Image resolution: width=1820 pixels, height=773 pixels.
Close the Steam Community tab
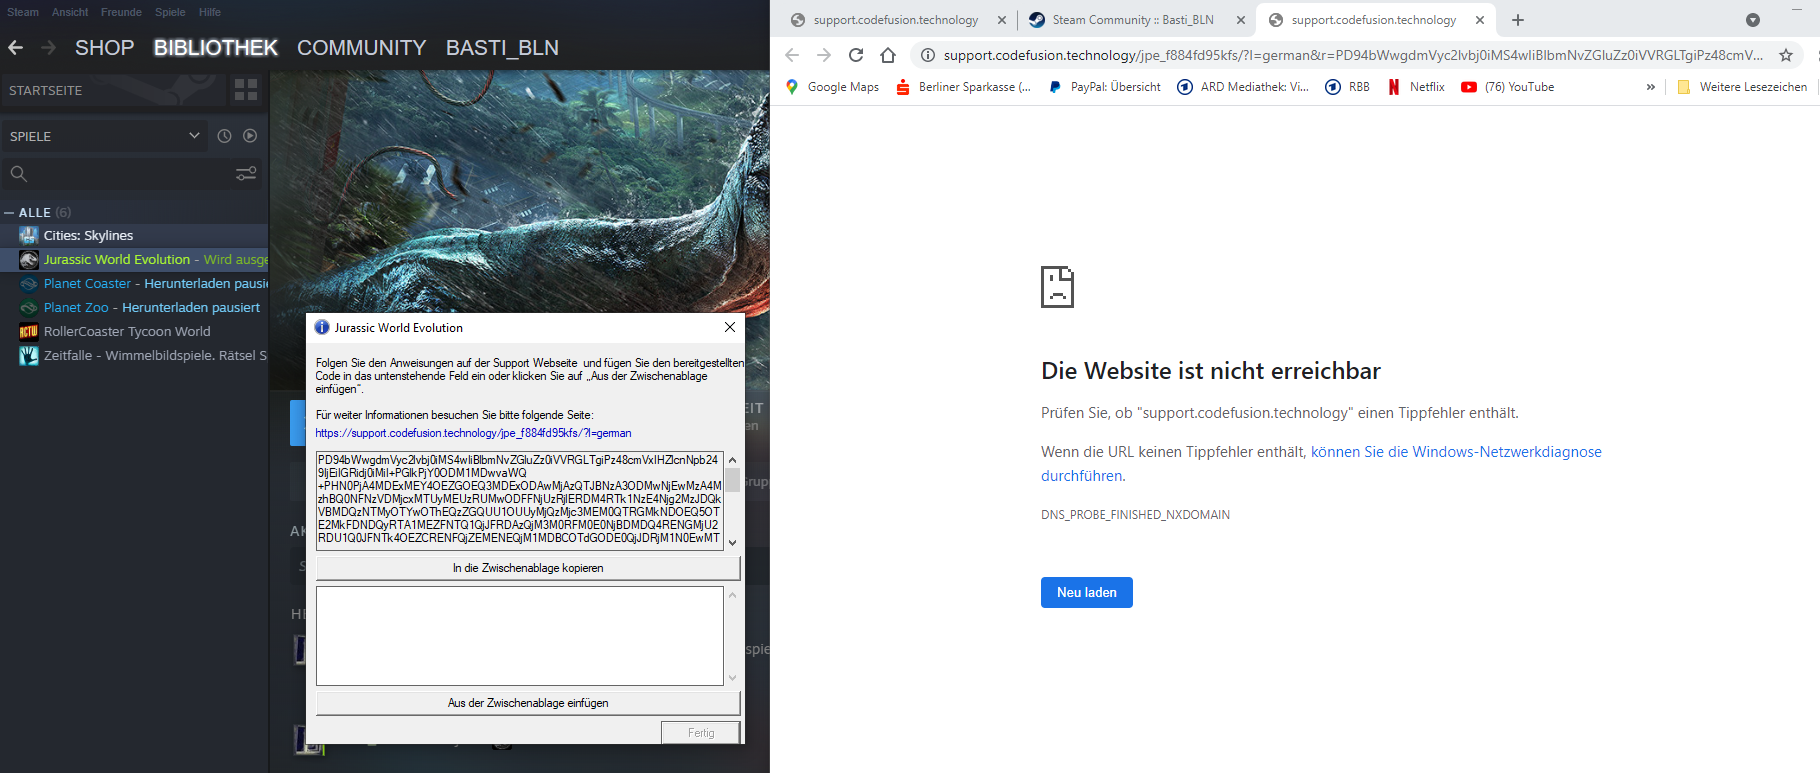pos(1241,20)
